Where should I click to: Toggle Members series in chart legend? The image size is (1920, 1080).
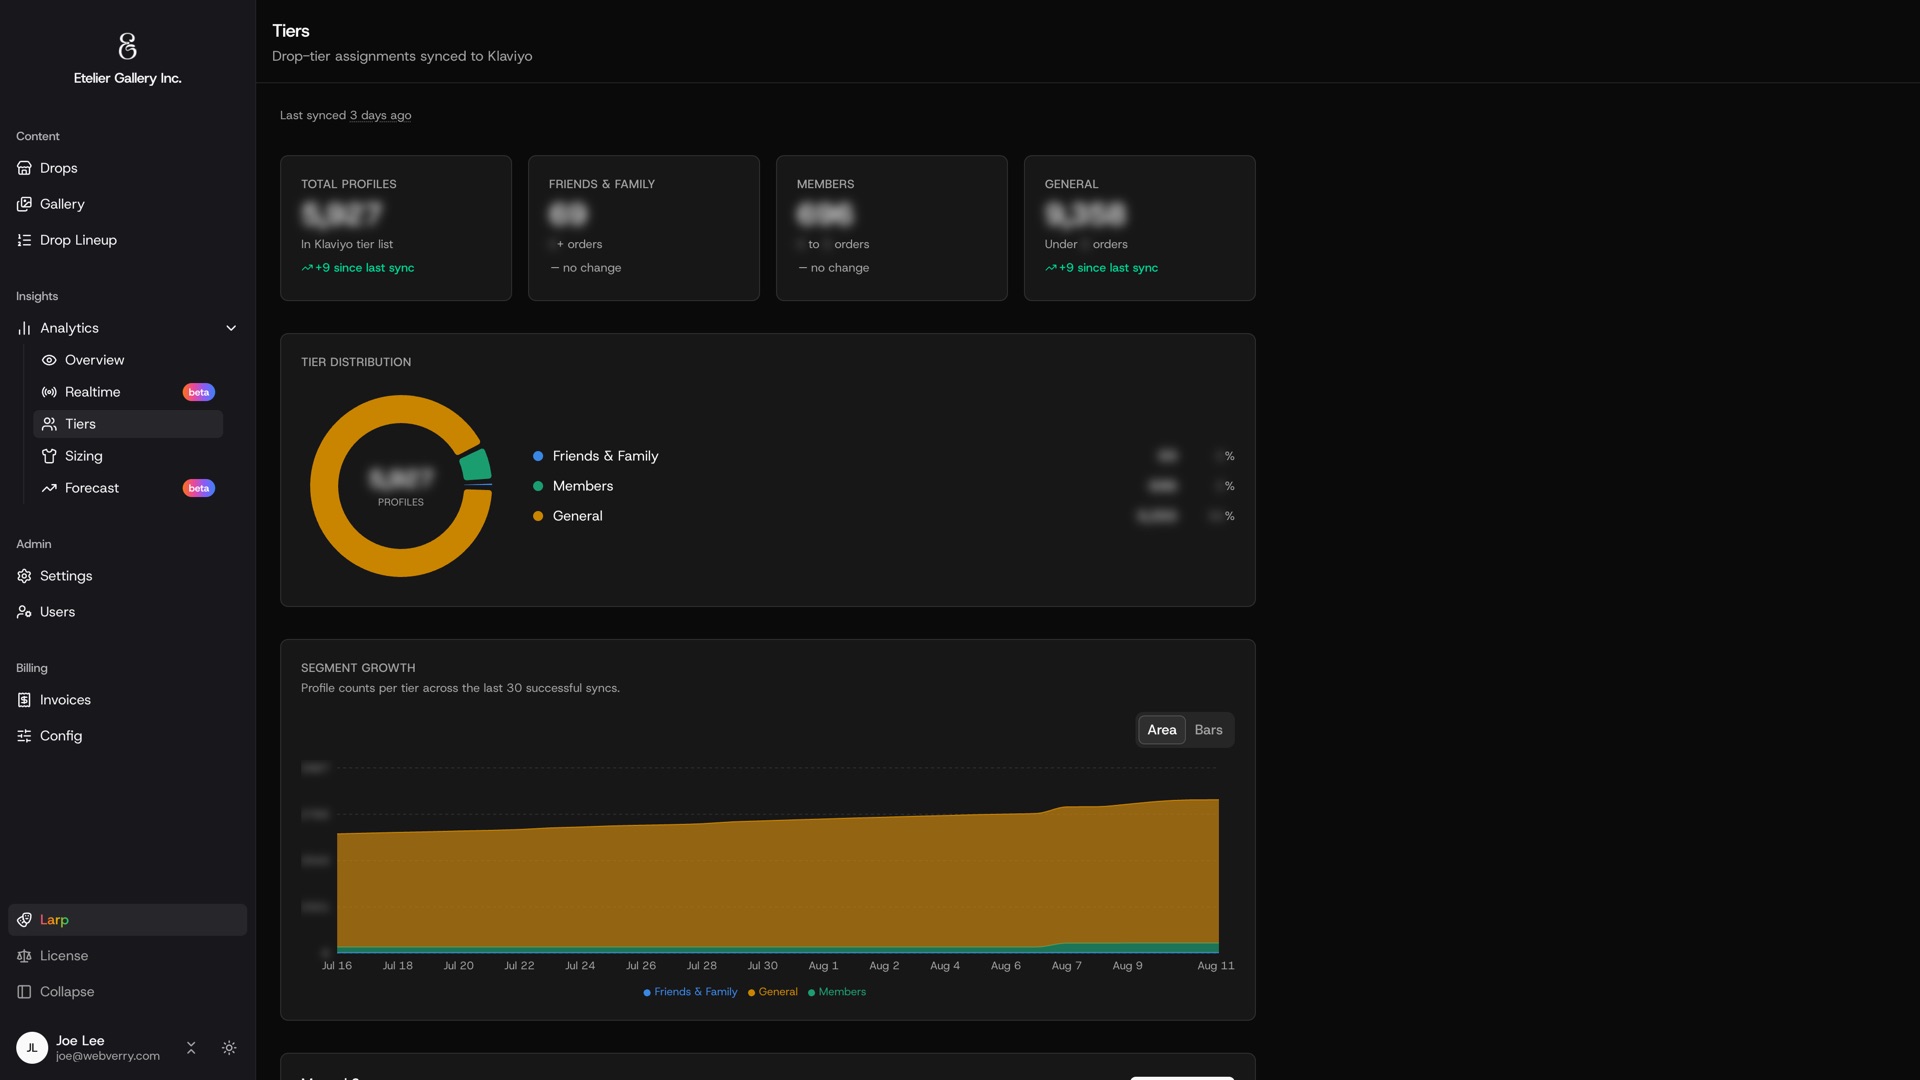[x=837, y=992]
